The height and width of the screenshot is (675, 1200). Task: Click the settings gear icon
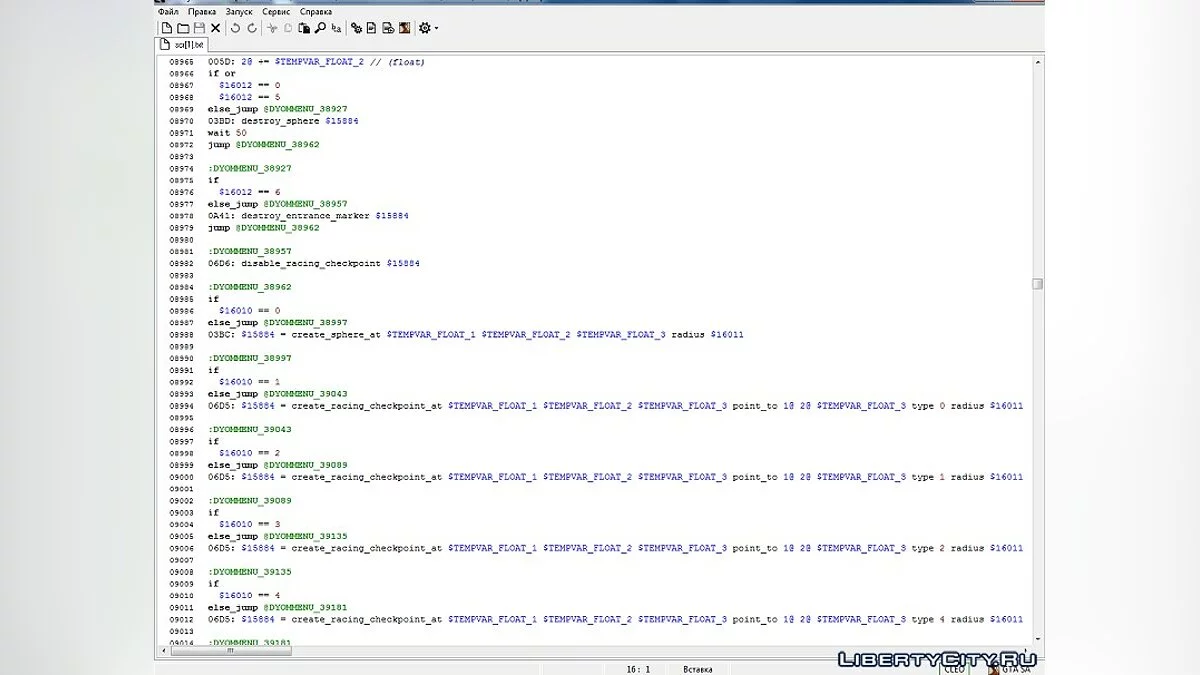click(424, 29)
